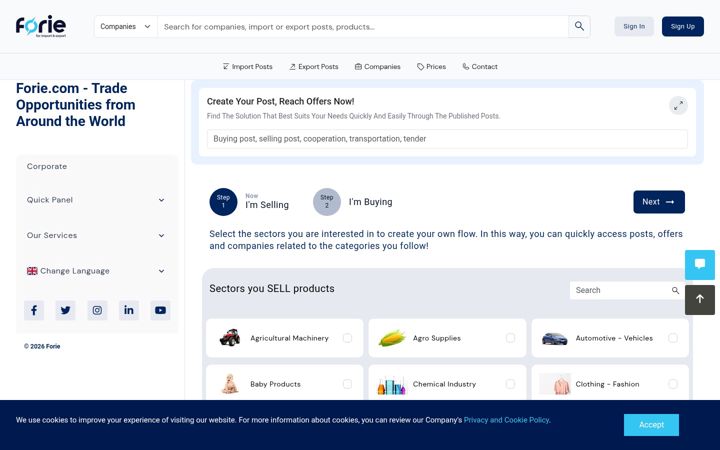Check the Baby Products checkbox
This screenshot has width=720, height=450.
[347, 384]
